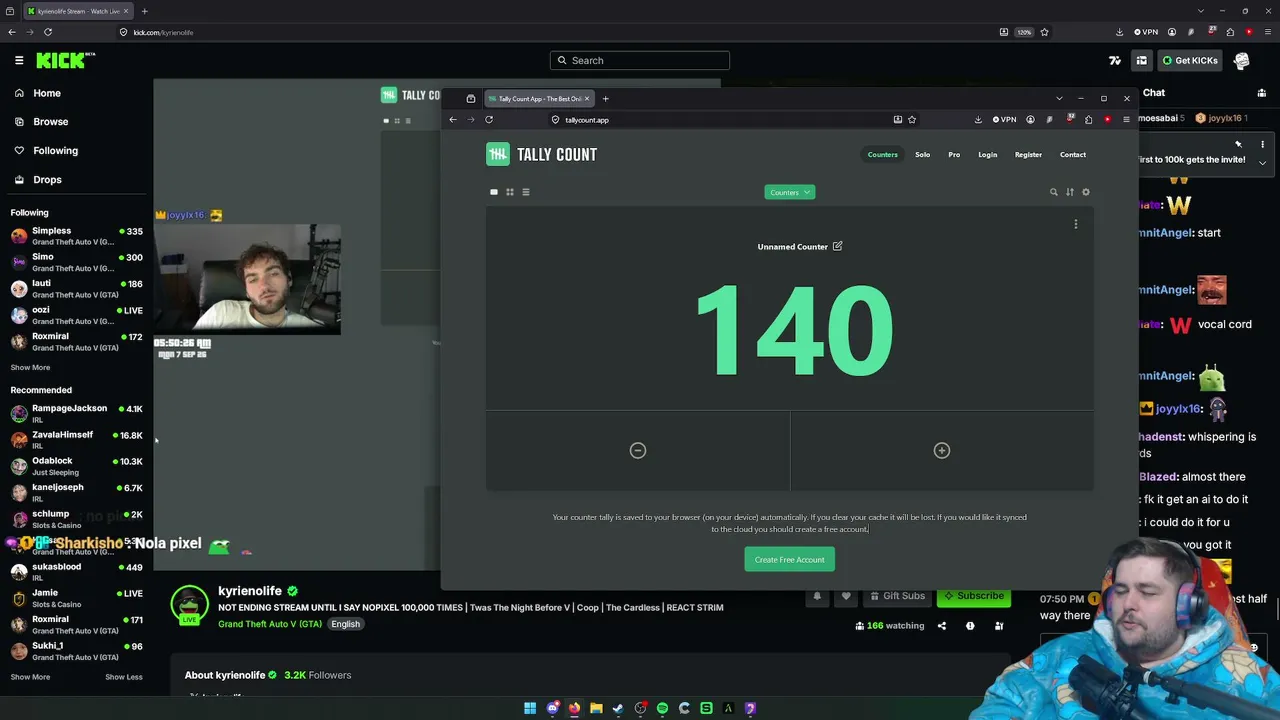Click the plus increment button on the counter

pos(942,450)
